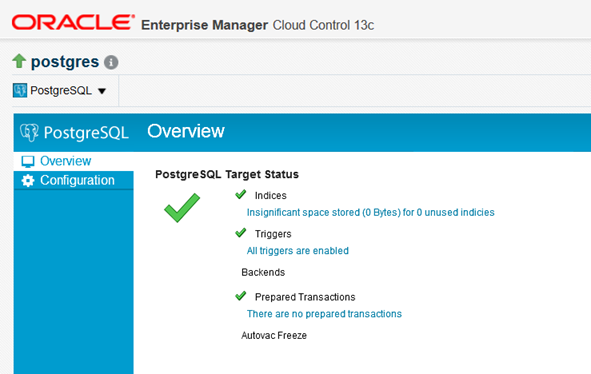
Task: Click the green up-arrow status icon beside postgres
Action: click(19, 61)
